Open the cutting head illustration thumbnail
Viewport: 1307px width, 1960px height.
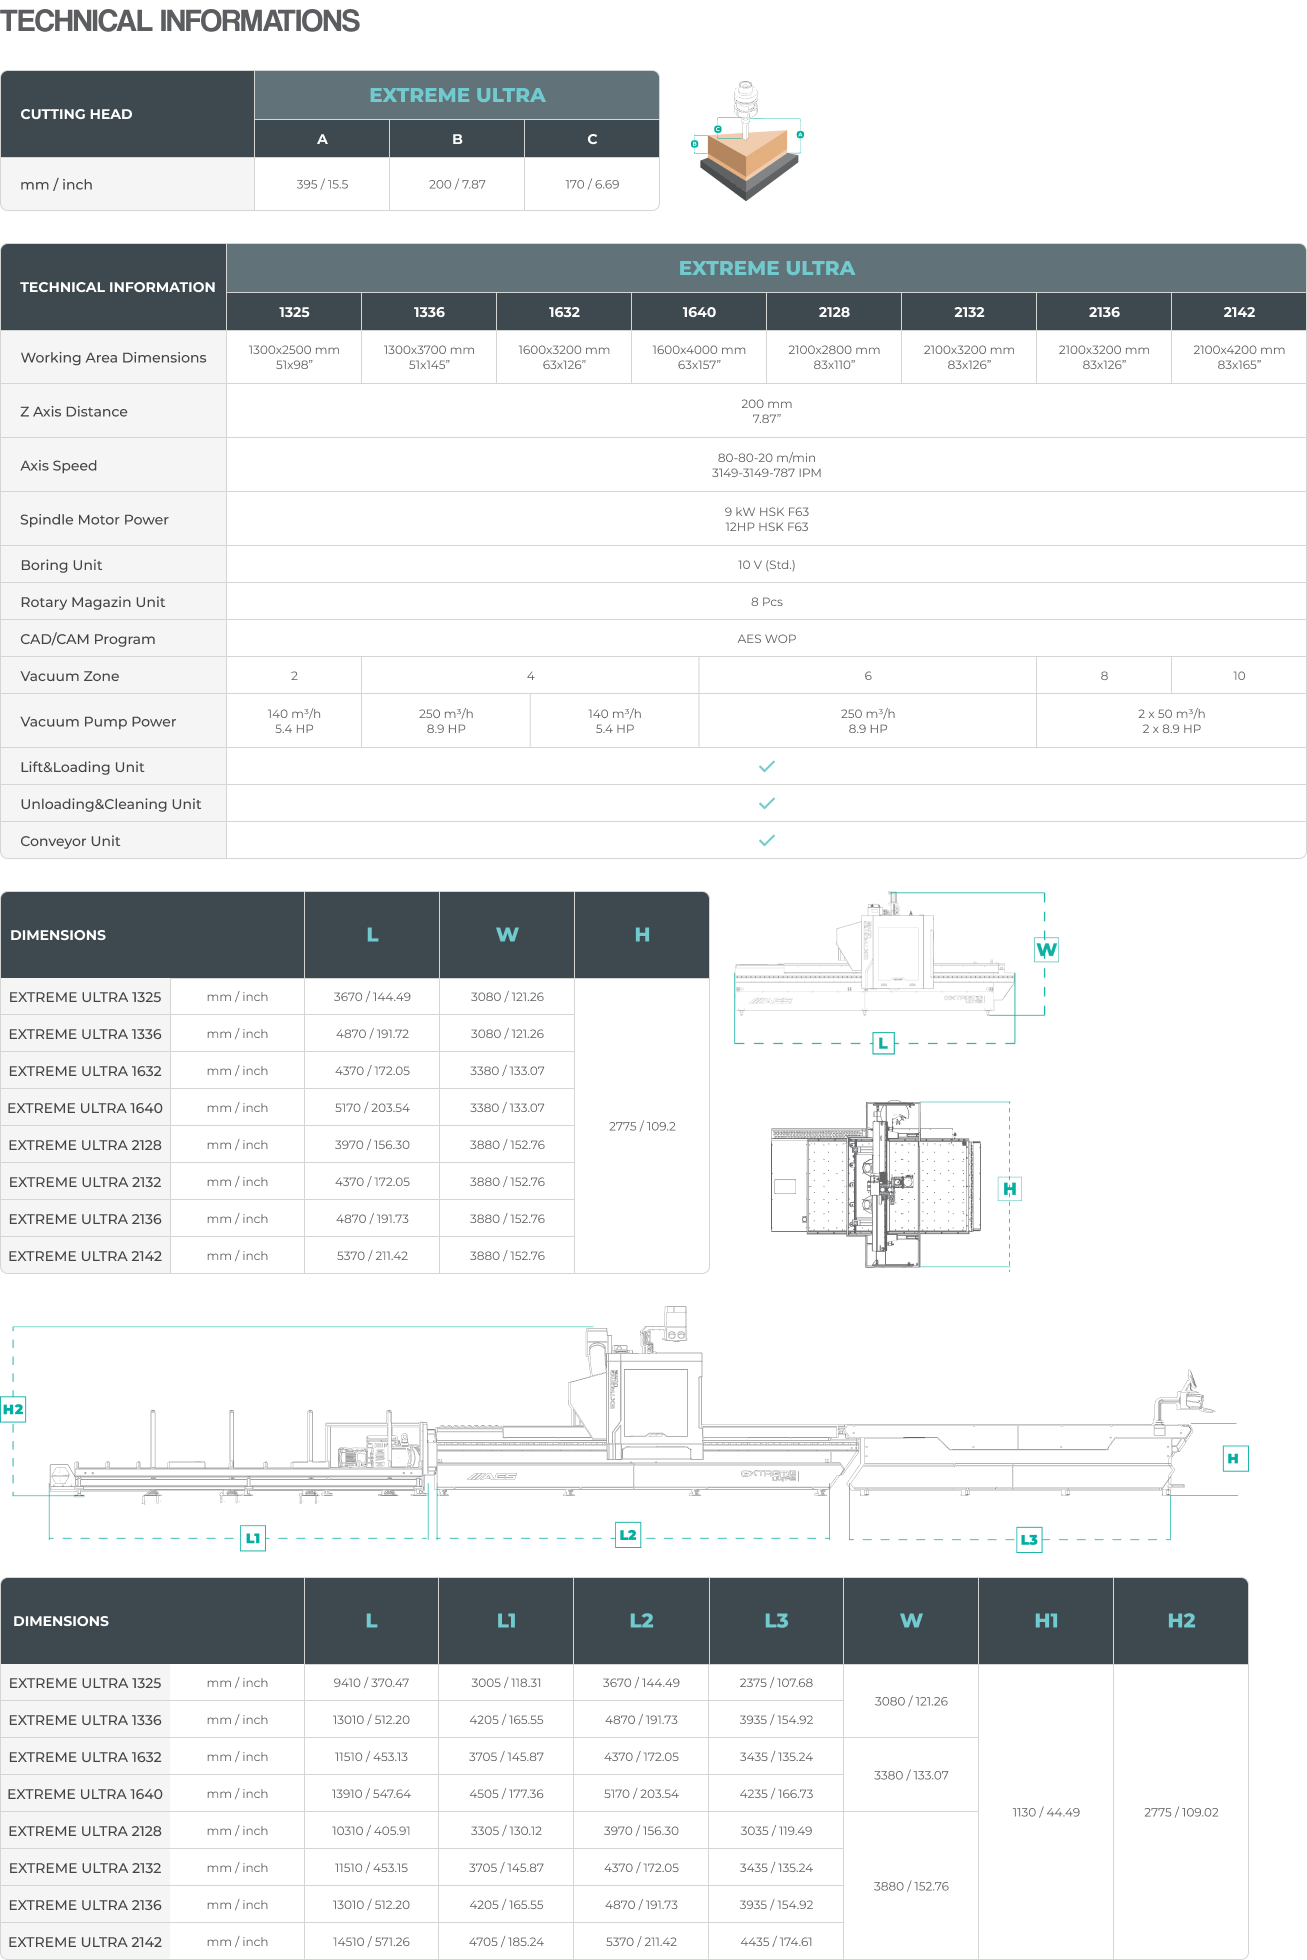tap(747, 141)
